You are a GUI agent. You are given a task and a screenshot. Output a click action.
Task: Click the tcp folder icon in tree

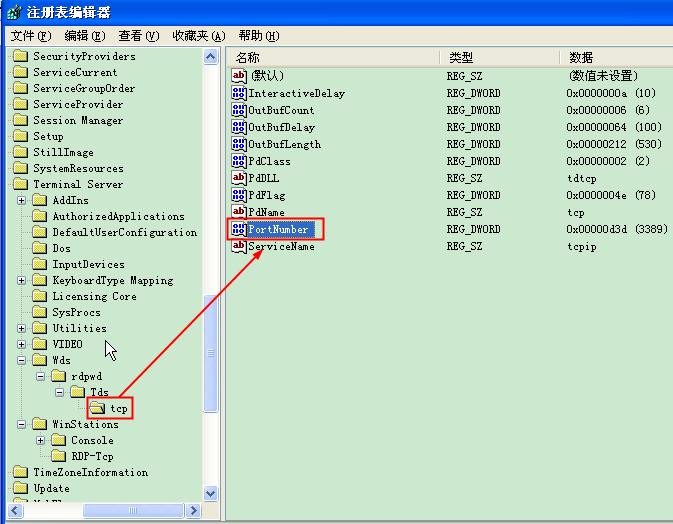tap(96, 408)
